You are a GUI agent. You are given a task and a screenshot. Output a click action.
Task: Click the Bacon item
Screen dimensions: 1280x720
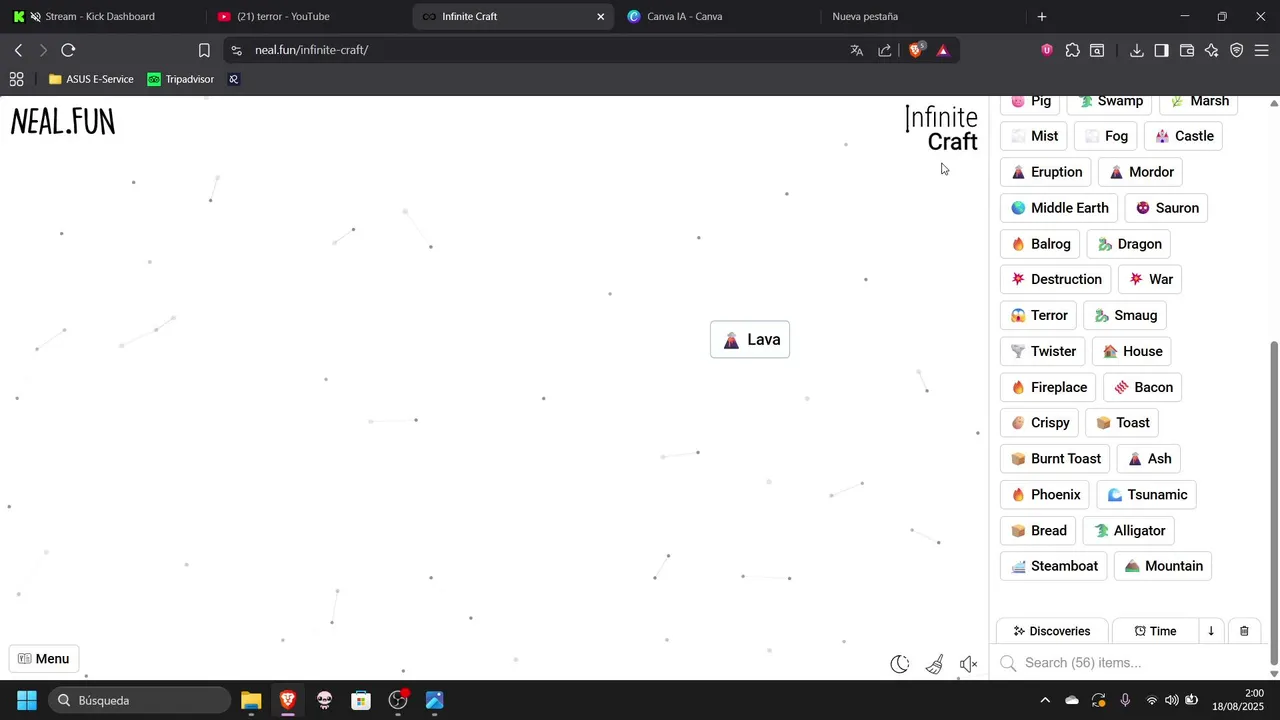pos(1144,387)
